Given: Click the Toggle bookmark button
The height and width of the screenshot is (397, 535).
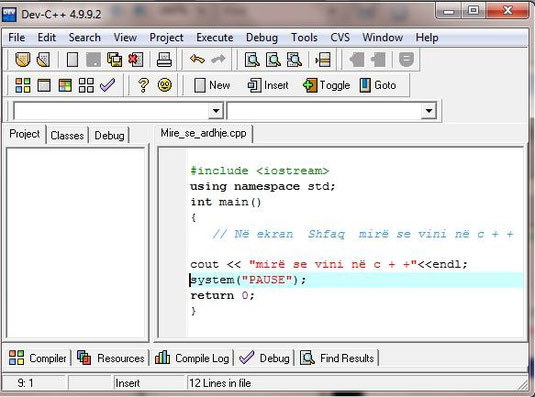Looking at the screenshot, I should [x=327, y=85].
